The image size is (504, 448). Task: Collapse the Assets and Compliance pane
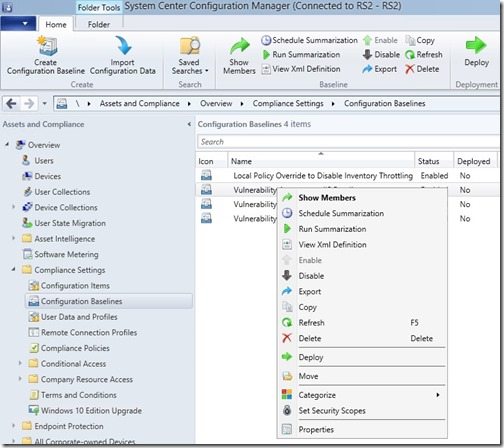coord(189,124)
